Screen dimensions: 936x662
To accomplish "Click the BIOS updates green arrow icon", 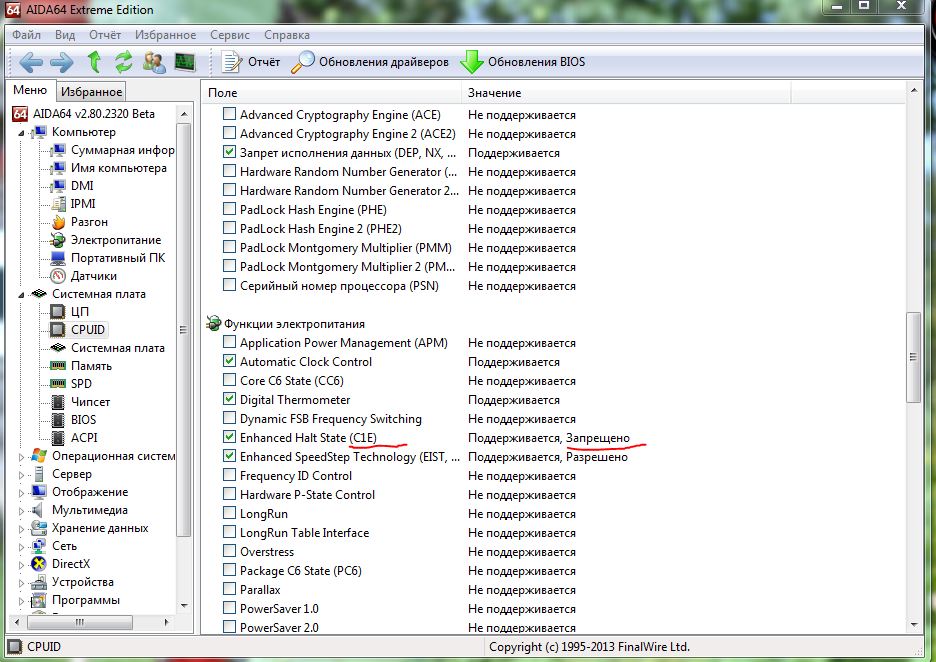I will 471,62.
